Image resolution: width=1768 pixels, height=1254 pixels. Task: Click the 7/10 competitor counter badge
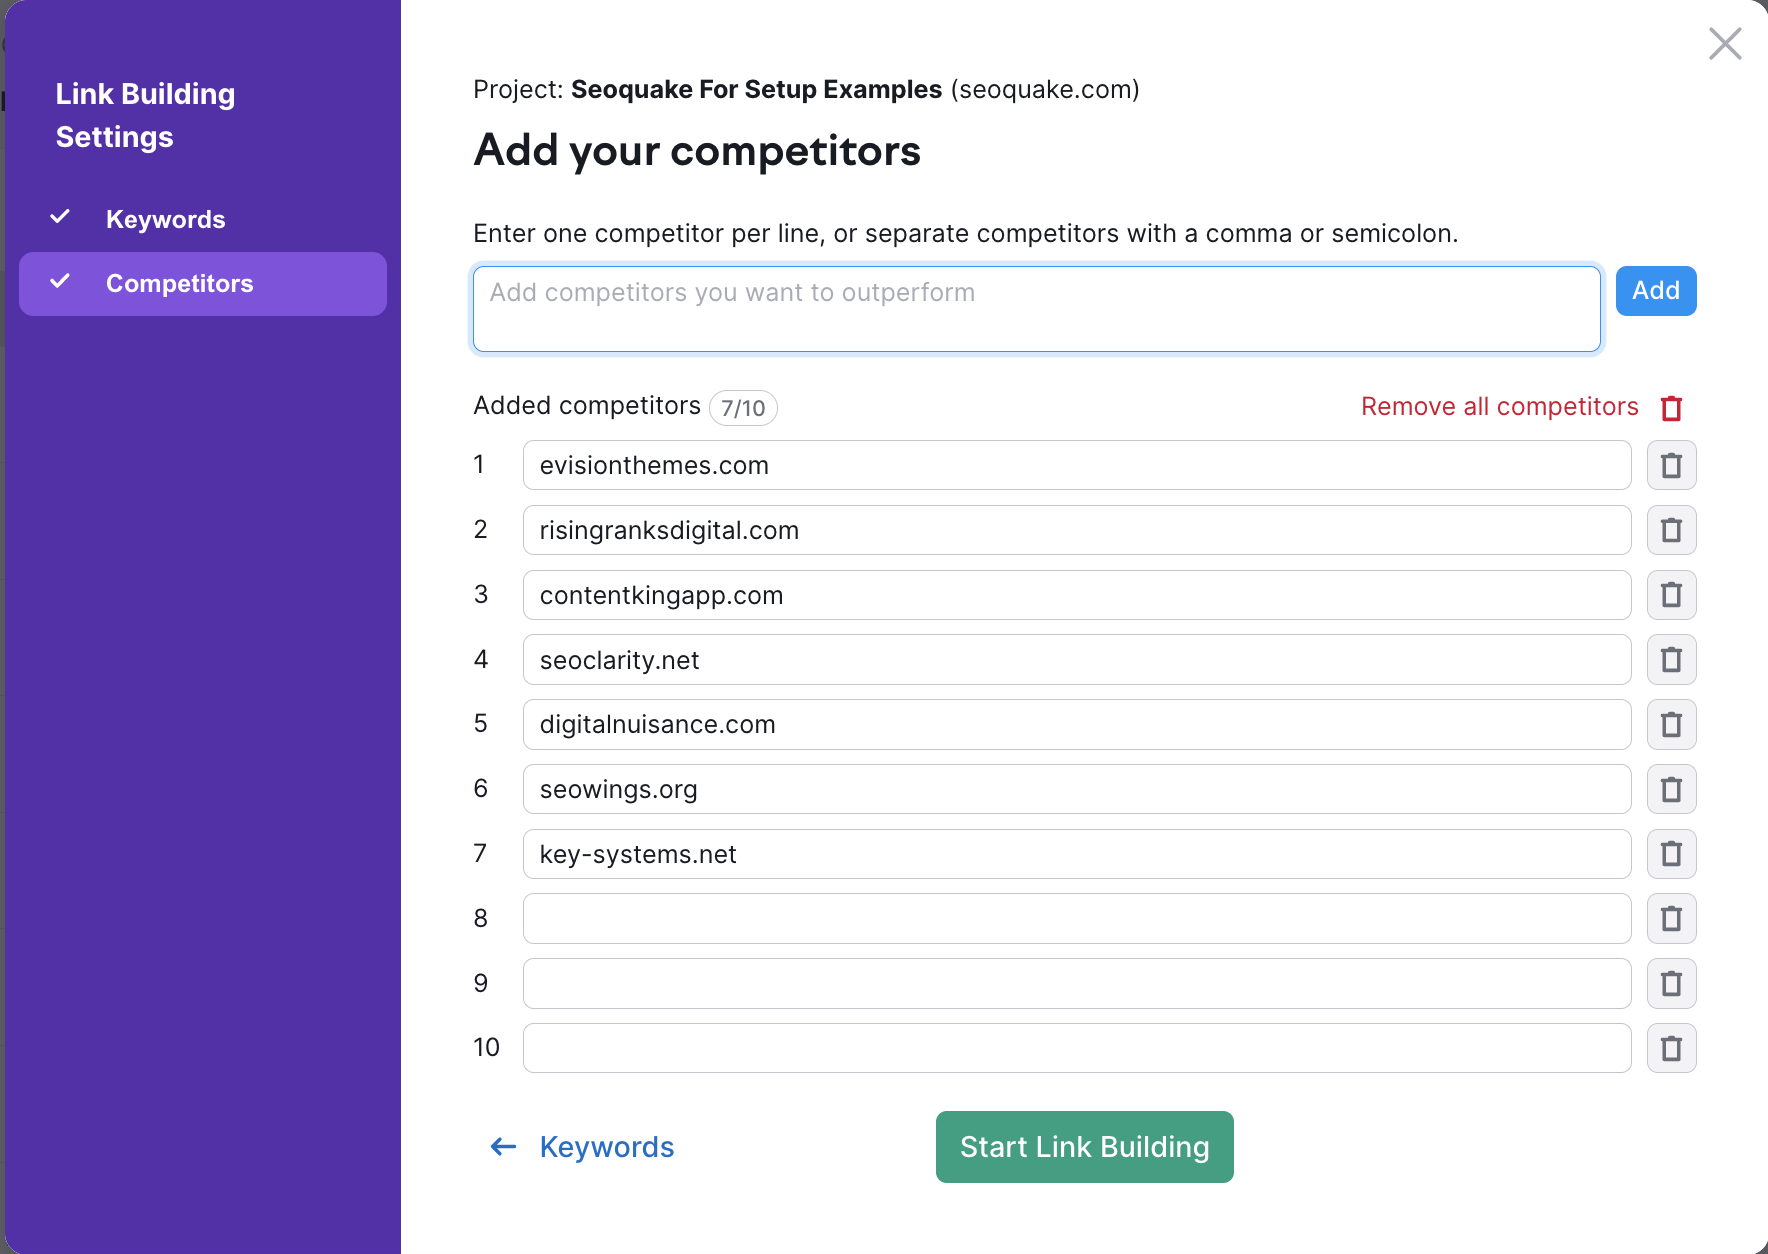click(743, 408)
